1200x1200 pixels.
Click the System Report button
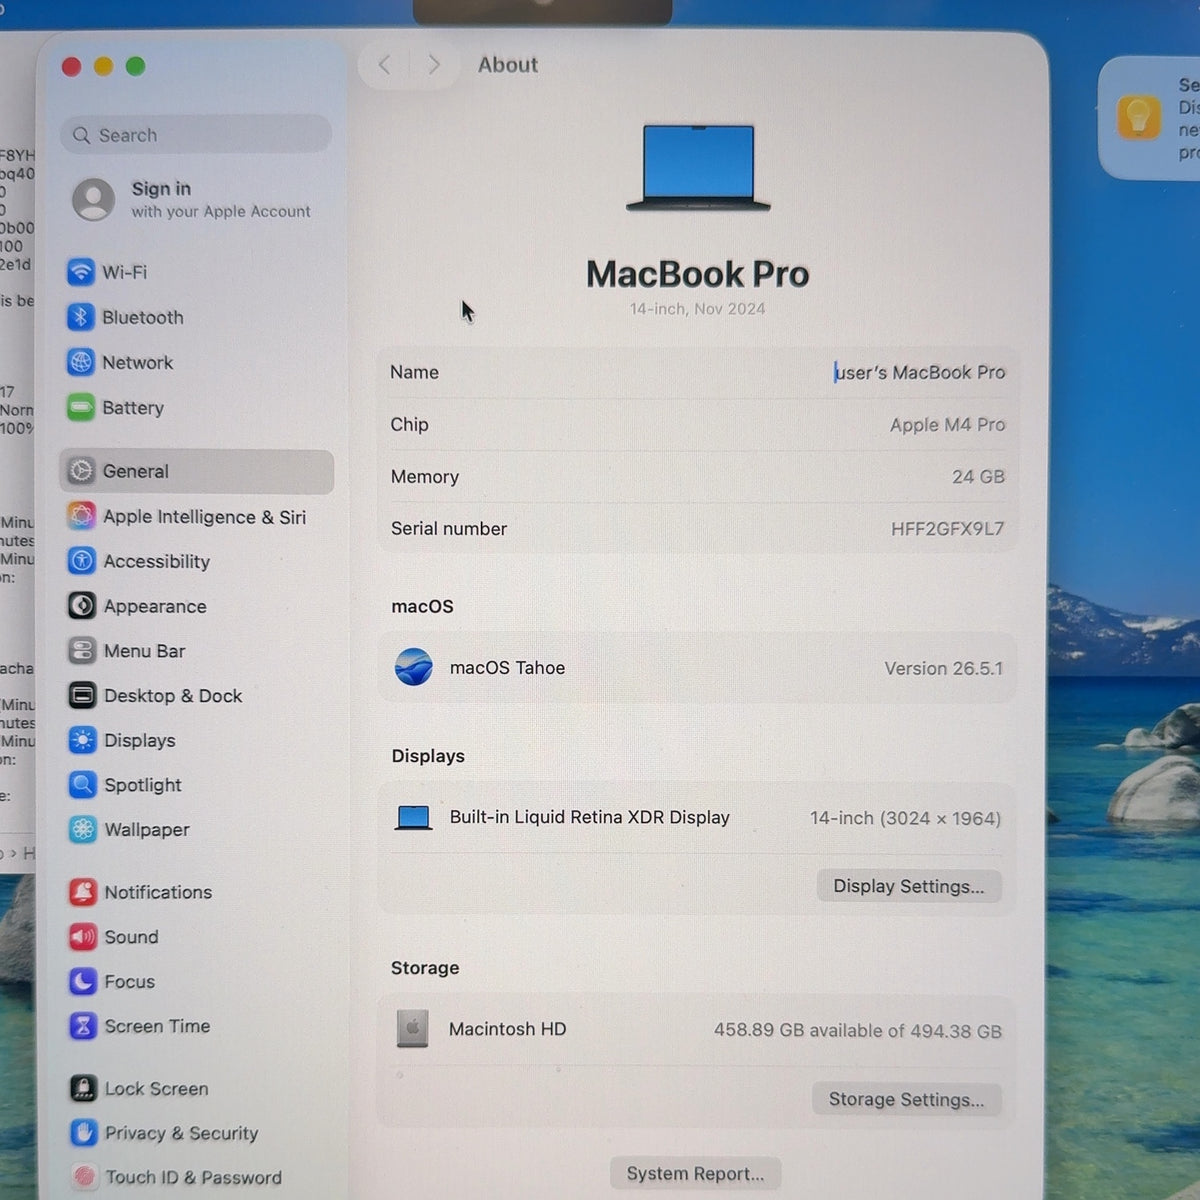click(695, 1173)
